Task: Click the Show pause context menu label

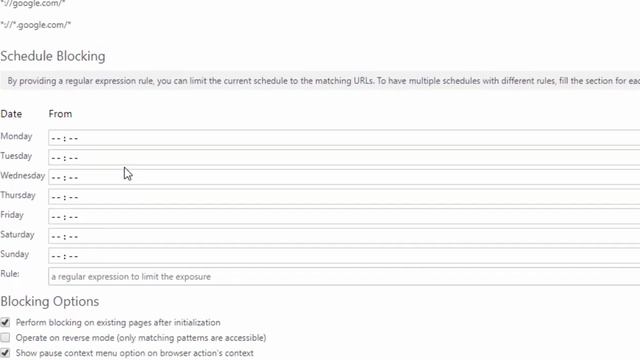Action: point(135,353)
